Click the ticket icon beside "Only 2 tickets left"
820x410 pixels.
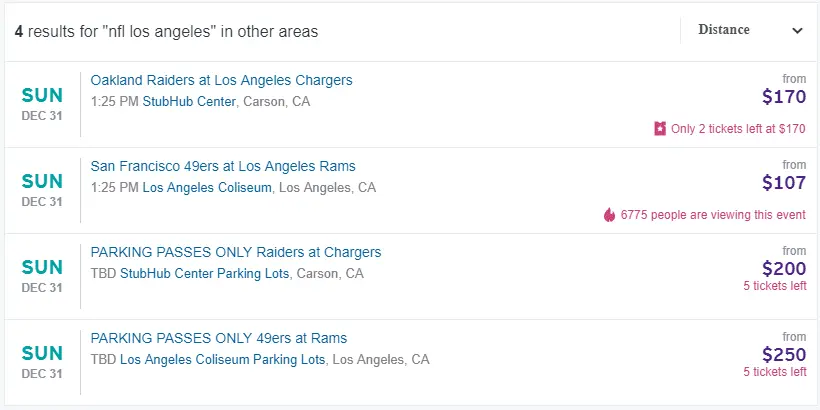(x=660, y=129)
